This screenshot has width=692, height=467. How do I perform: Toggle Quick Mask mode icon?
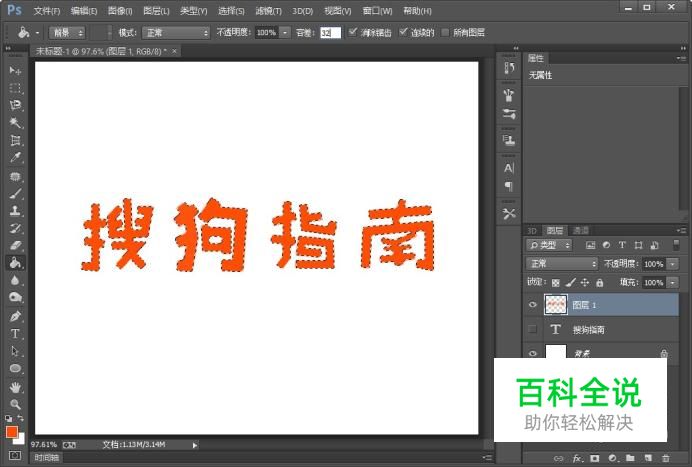(x=15, y=455)
